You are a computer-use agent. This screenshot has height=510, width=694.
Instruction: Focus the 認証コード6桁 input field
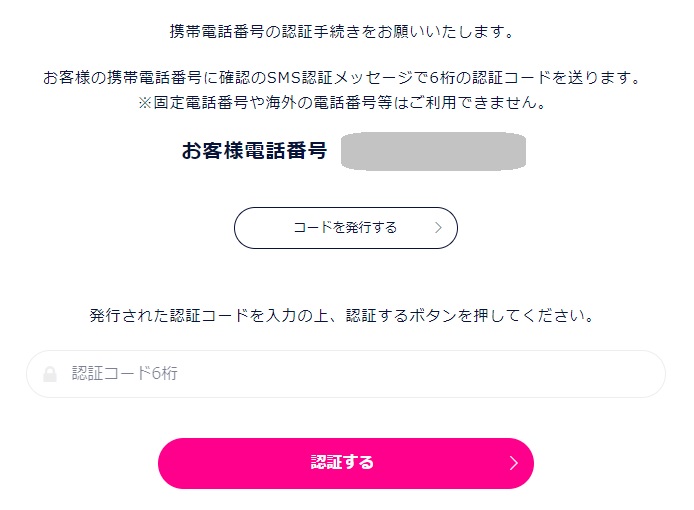click(346, 374)
